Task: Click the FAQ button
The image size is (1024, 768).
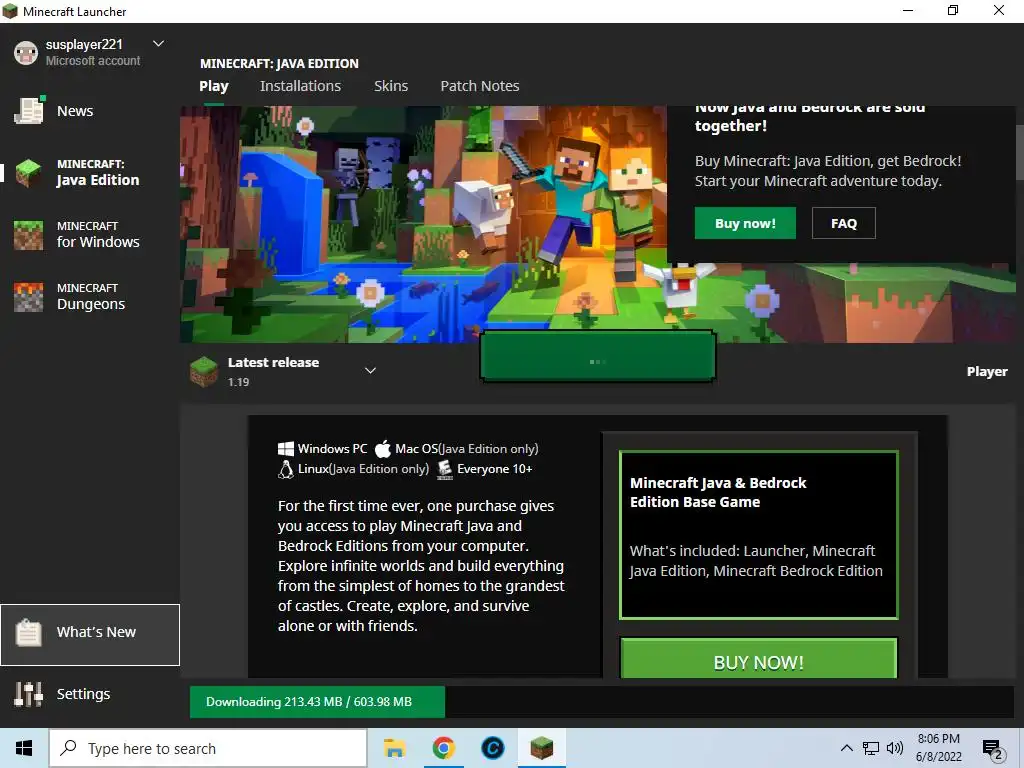Action: (x=844, y=223)
